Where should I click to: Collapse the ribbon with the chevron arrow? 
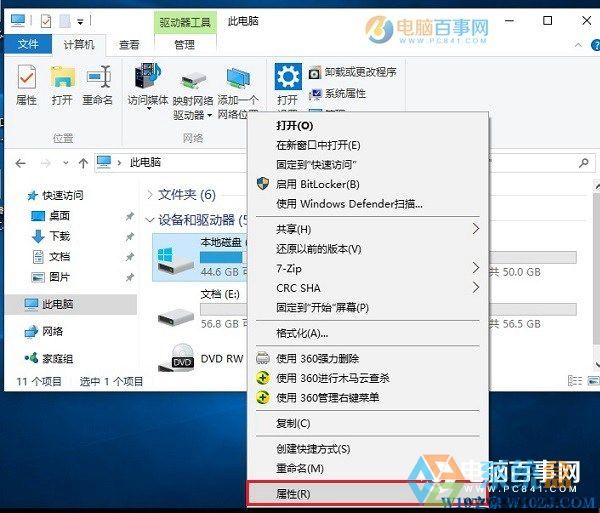pyautogui.click(x=578, y=45)
